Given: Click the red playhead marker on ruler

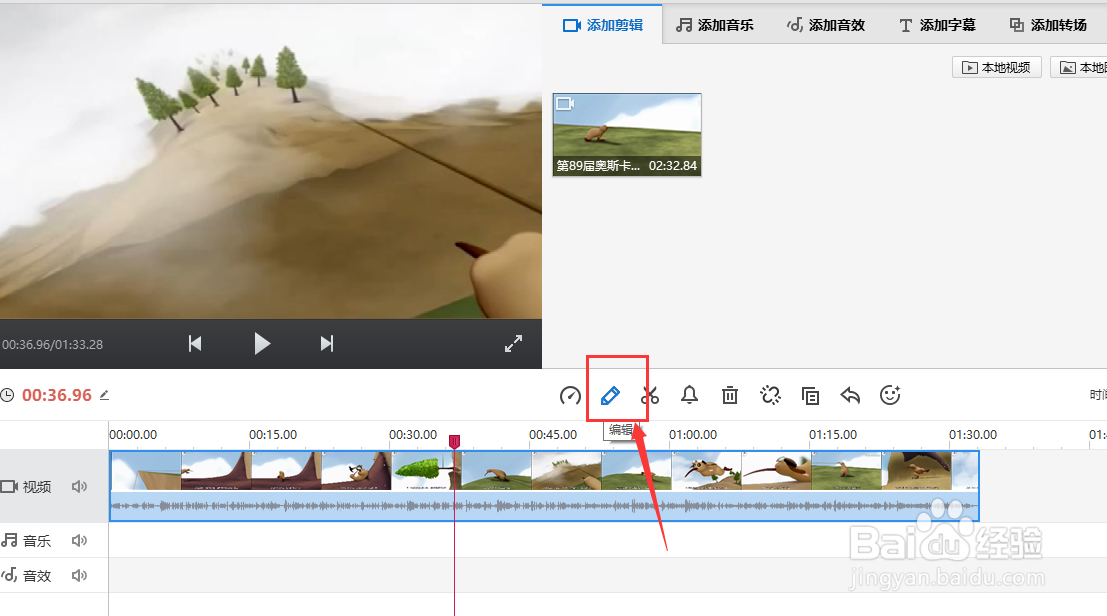Looking at the screenshot, I should click(455, 441).
